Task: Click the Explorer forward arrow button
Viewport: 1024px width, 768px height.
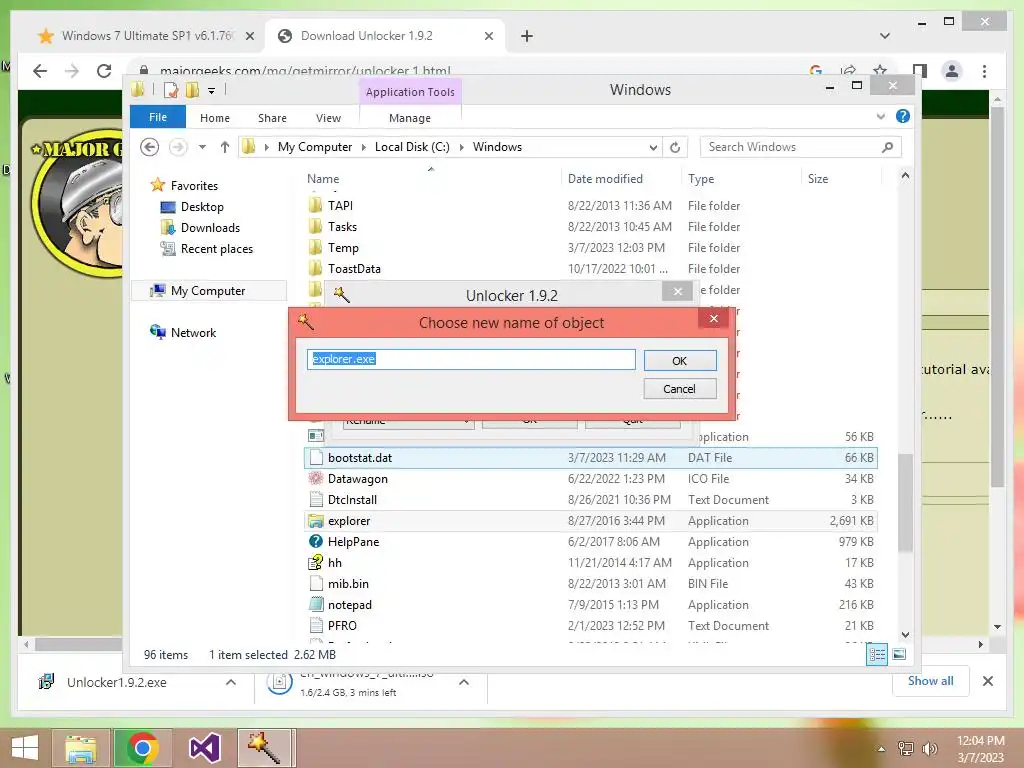Action: [178, 147]
